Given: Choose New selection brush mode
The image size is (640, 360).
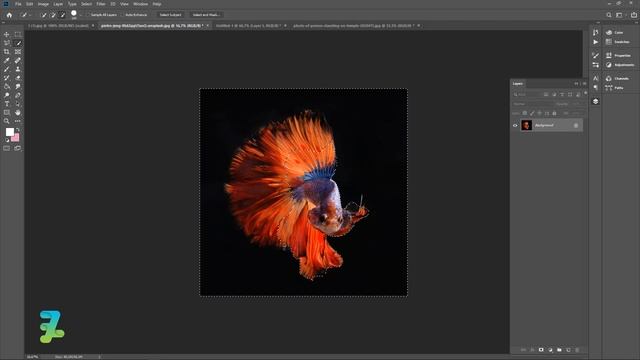Looking at the screenshot, I should pyautogui.click(x=44, y=15).
